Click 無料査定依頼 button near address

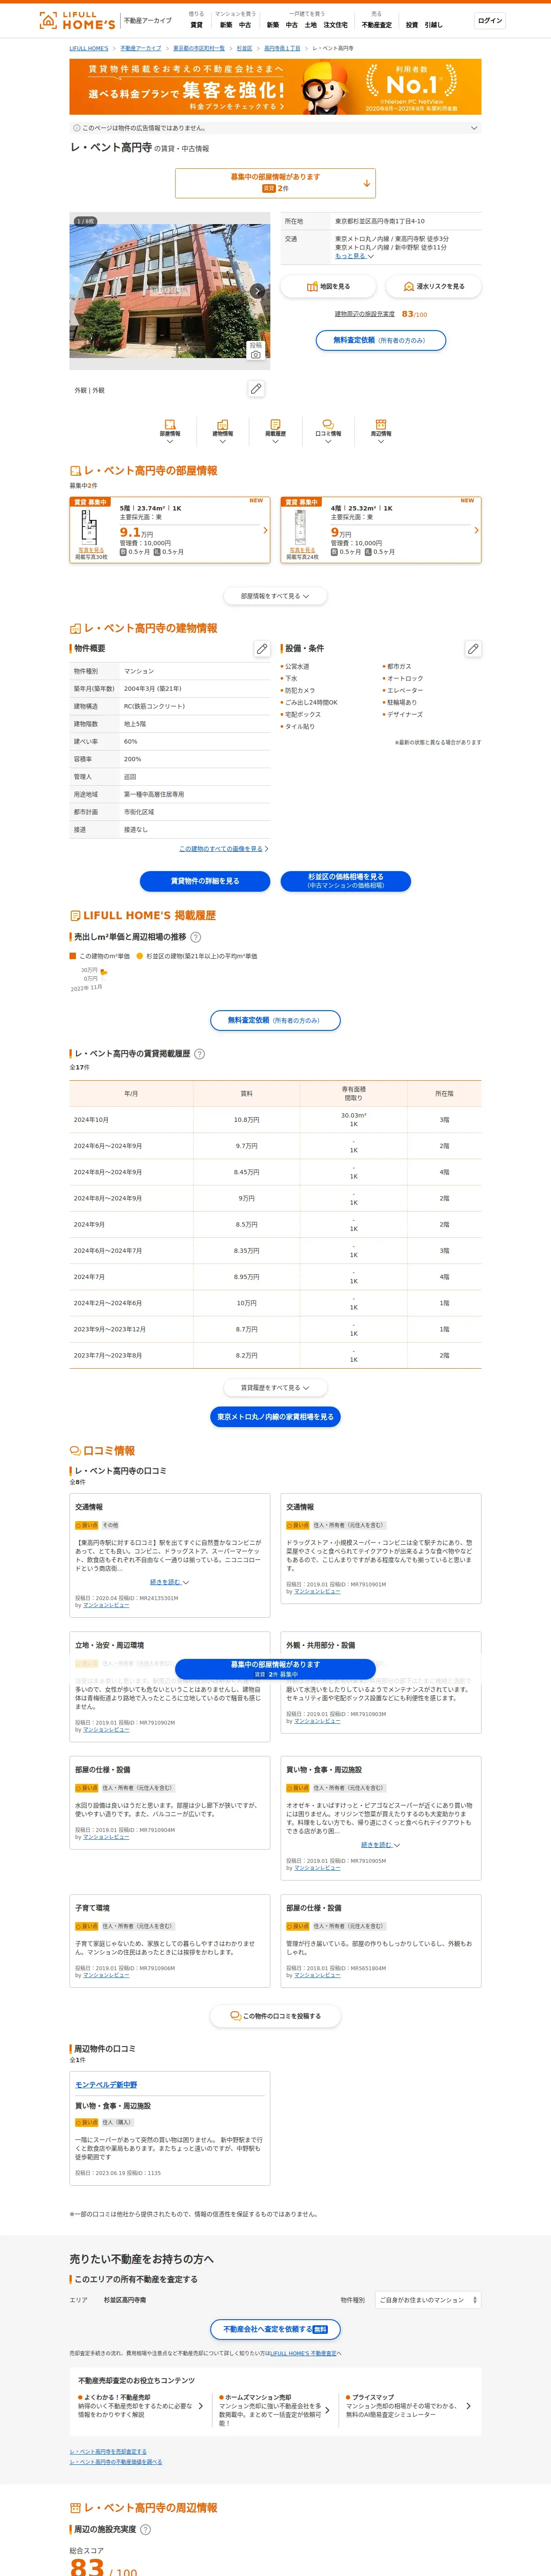(x=381, y=340)
